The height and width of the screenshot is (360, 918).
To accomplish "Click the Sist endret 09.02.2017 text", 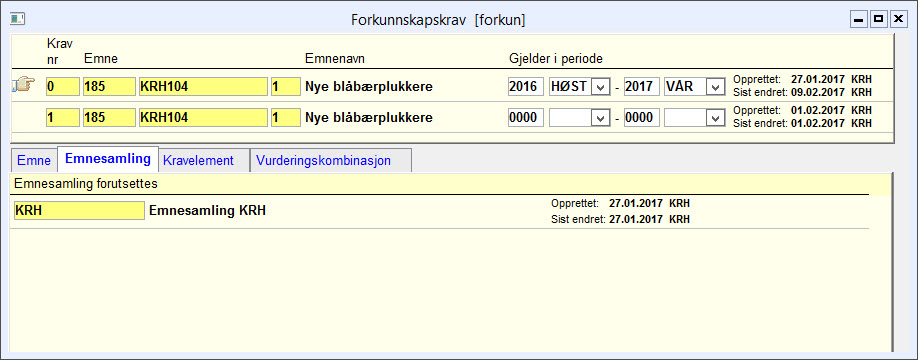I will [x=802, y=92].
